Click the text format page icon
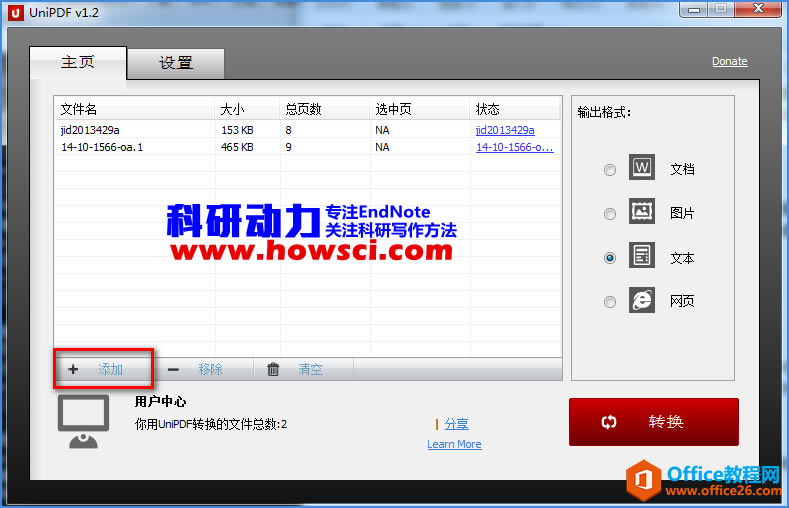The image size is (789, 508). point(642,255)
